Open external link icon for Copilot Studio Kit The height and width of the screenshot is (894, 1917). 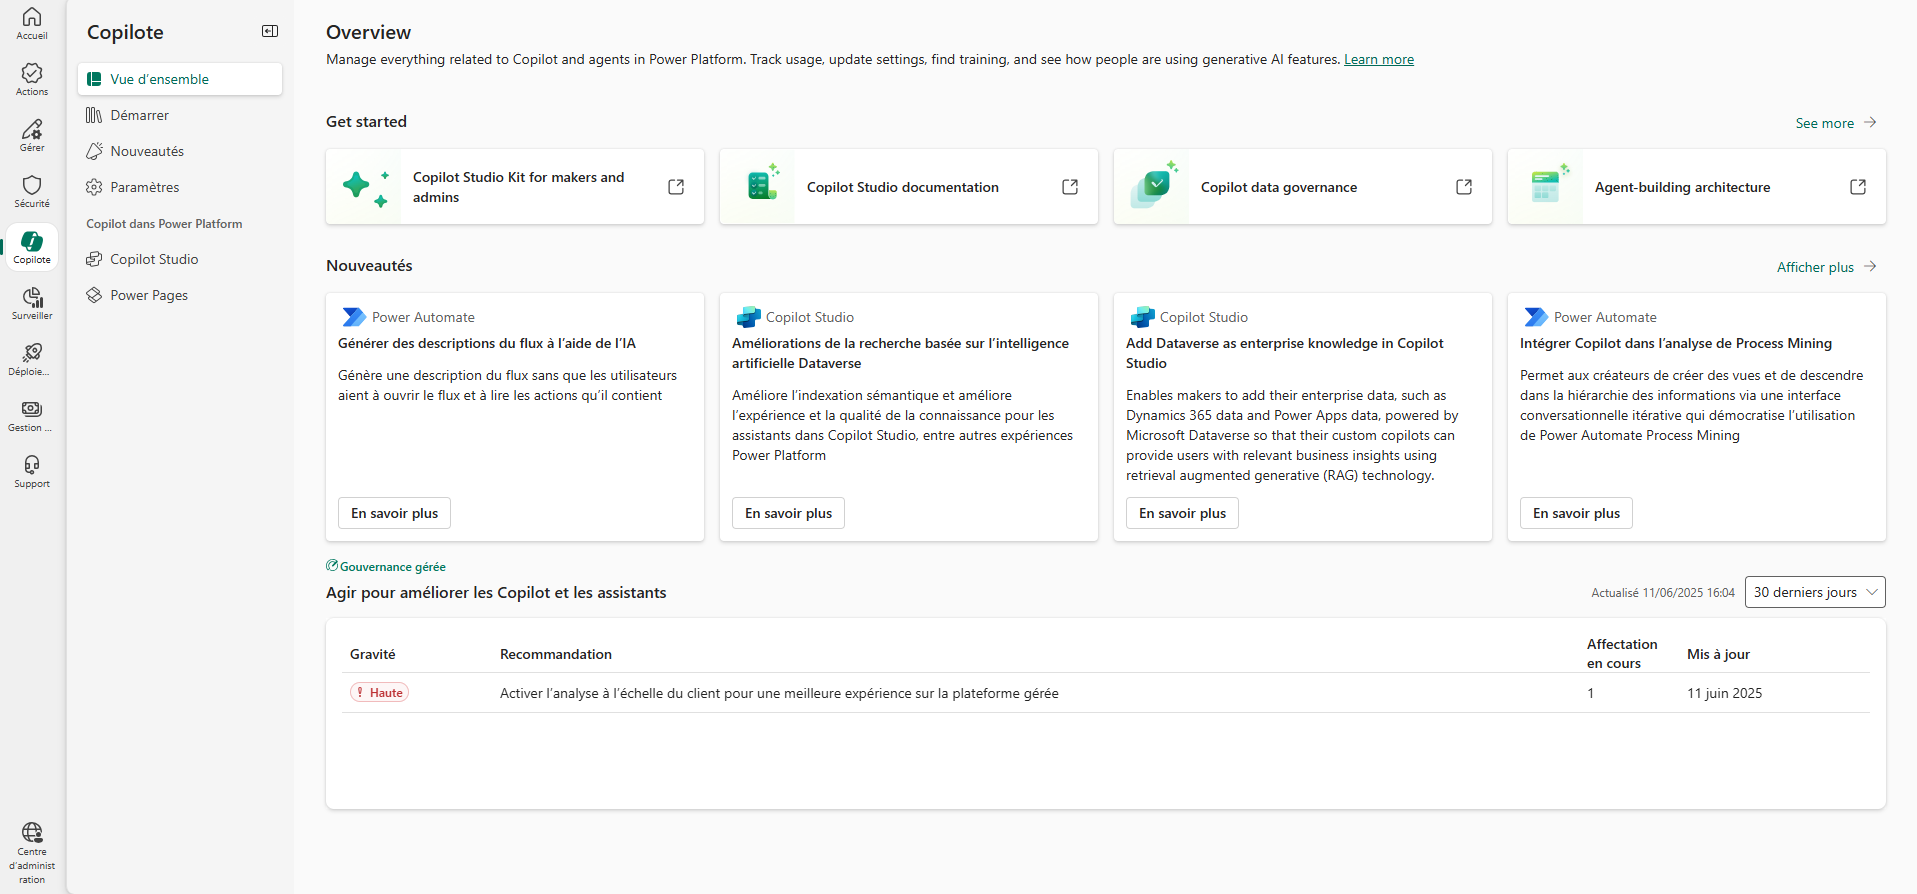coord(676,187)
